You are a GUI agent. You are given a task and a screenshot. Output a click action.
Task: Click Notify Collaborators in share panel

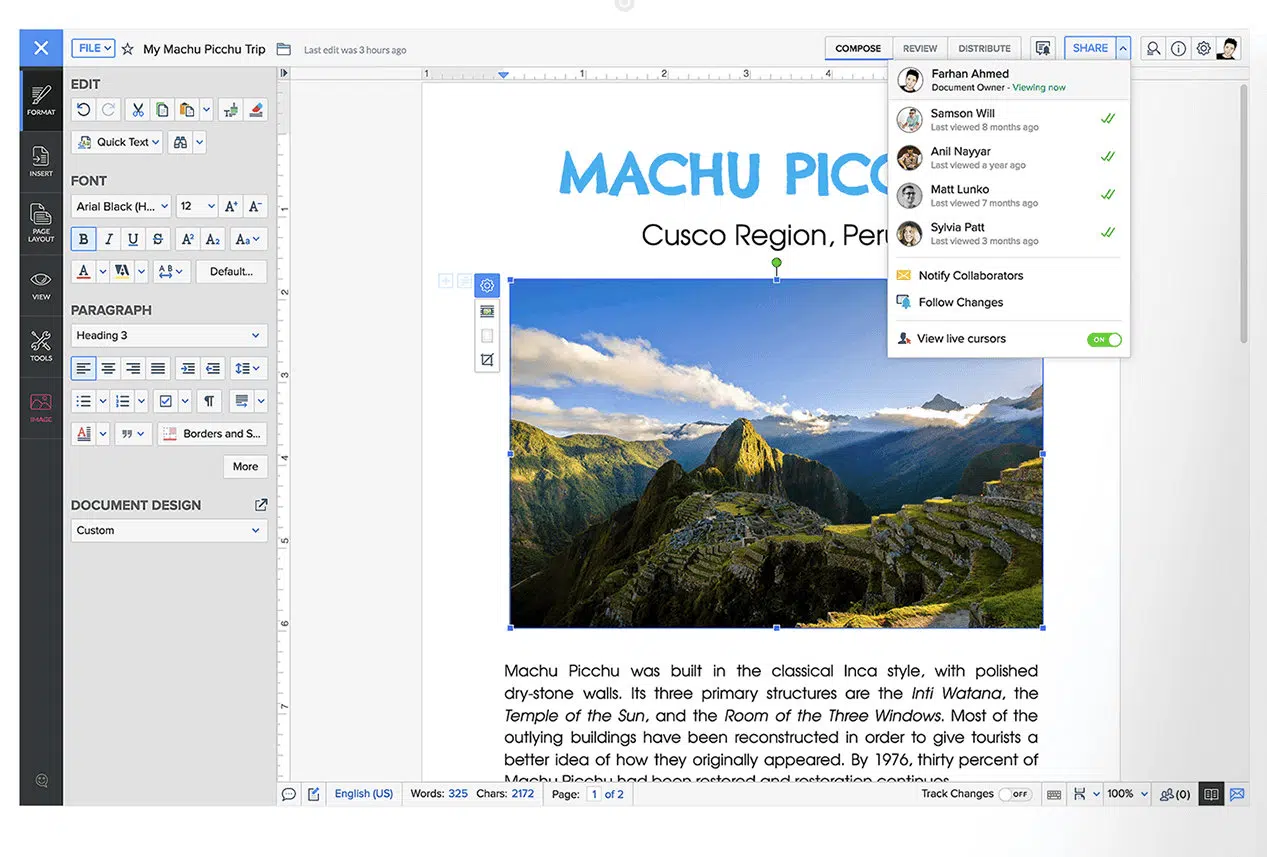click(970, 276)
